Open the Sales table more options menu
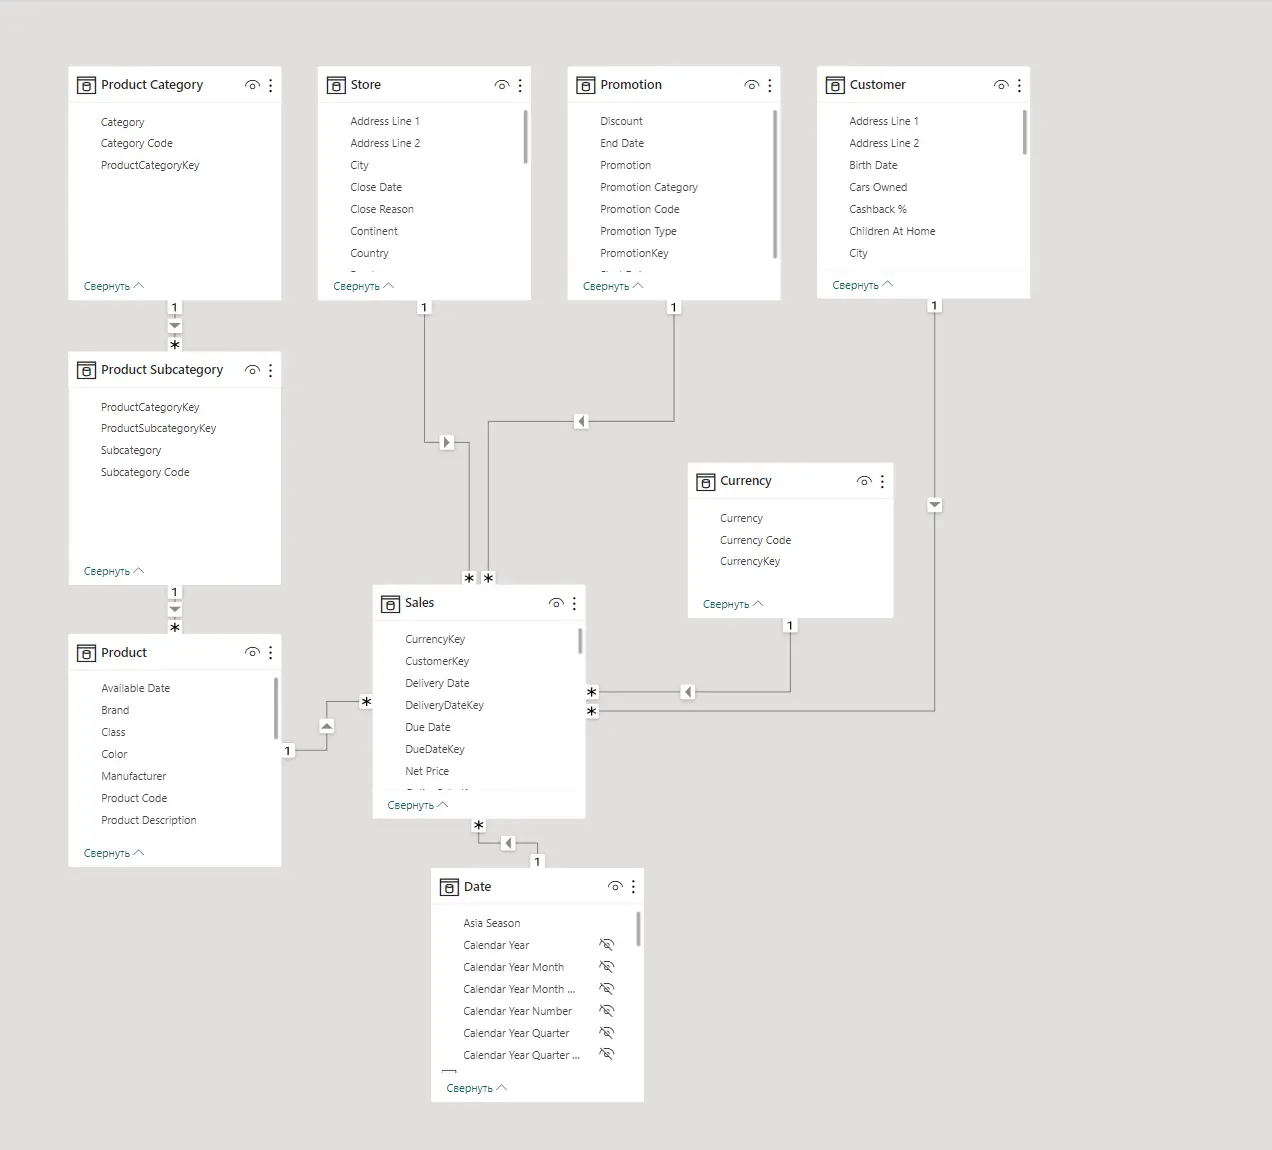Viewport: 1272px width, 1150px height. (x=574, y=603)
